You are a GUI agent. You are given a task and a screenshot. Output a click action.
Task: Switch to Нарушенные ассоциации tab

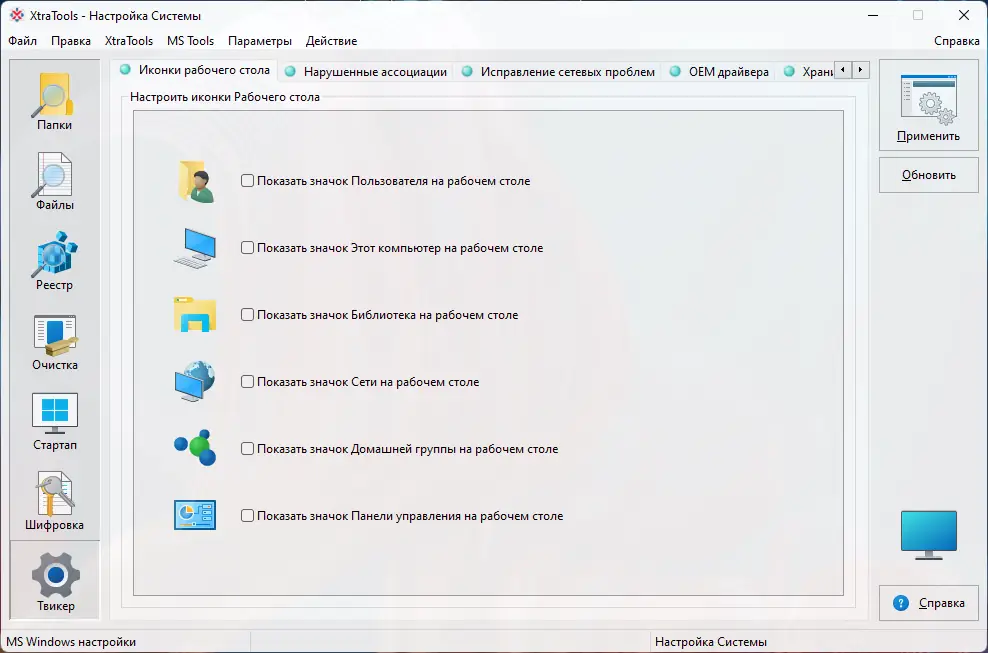point(366,72)
